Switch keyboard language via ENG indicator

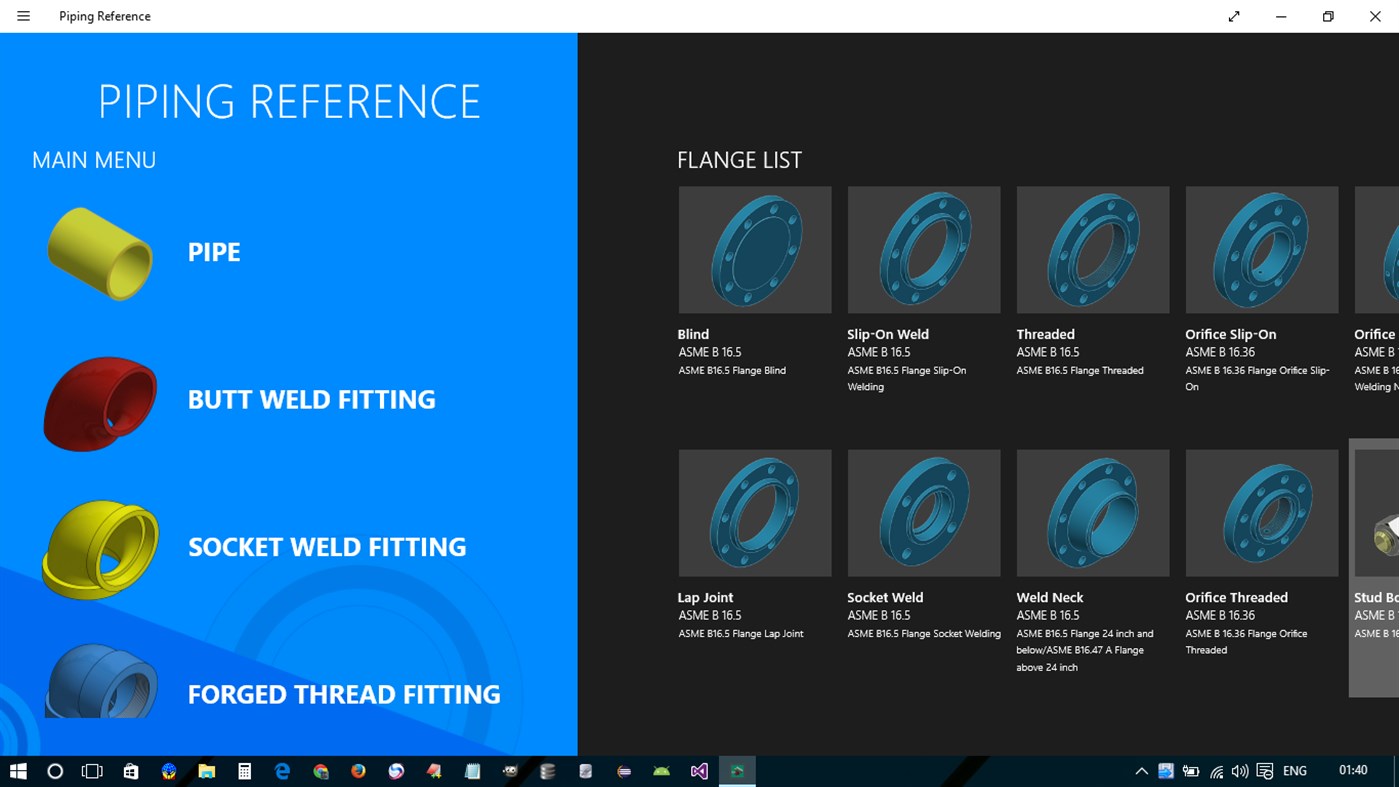[1294, 770]
